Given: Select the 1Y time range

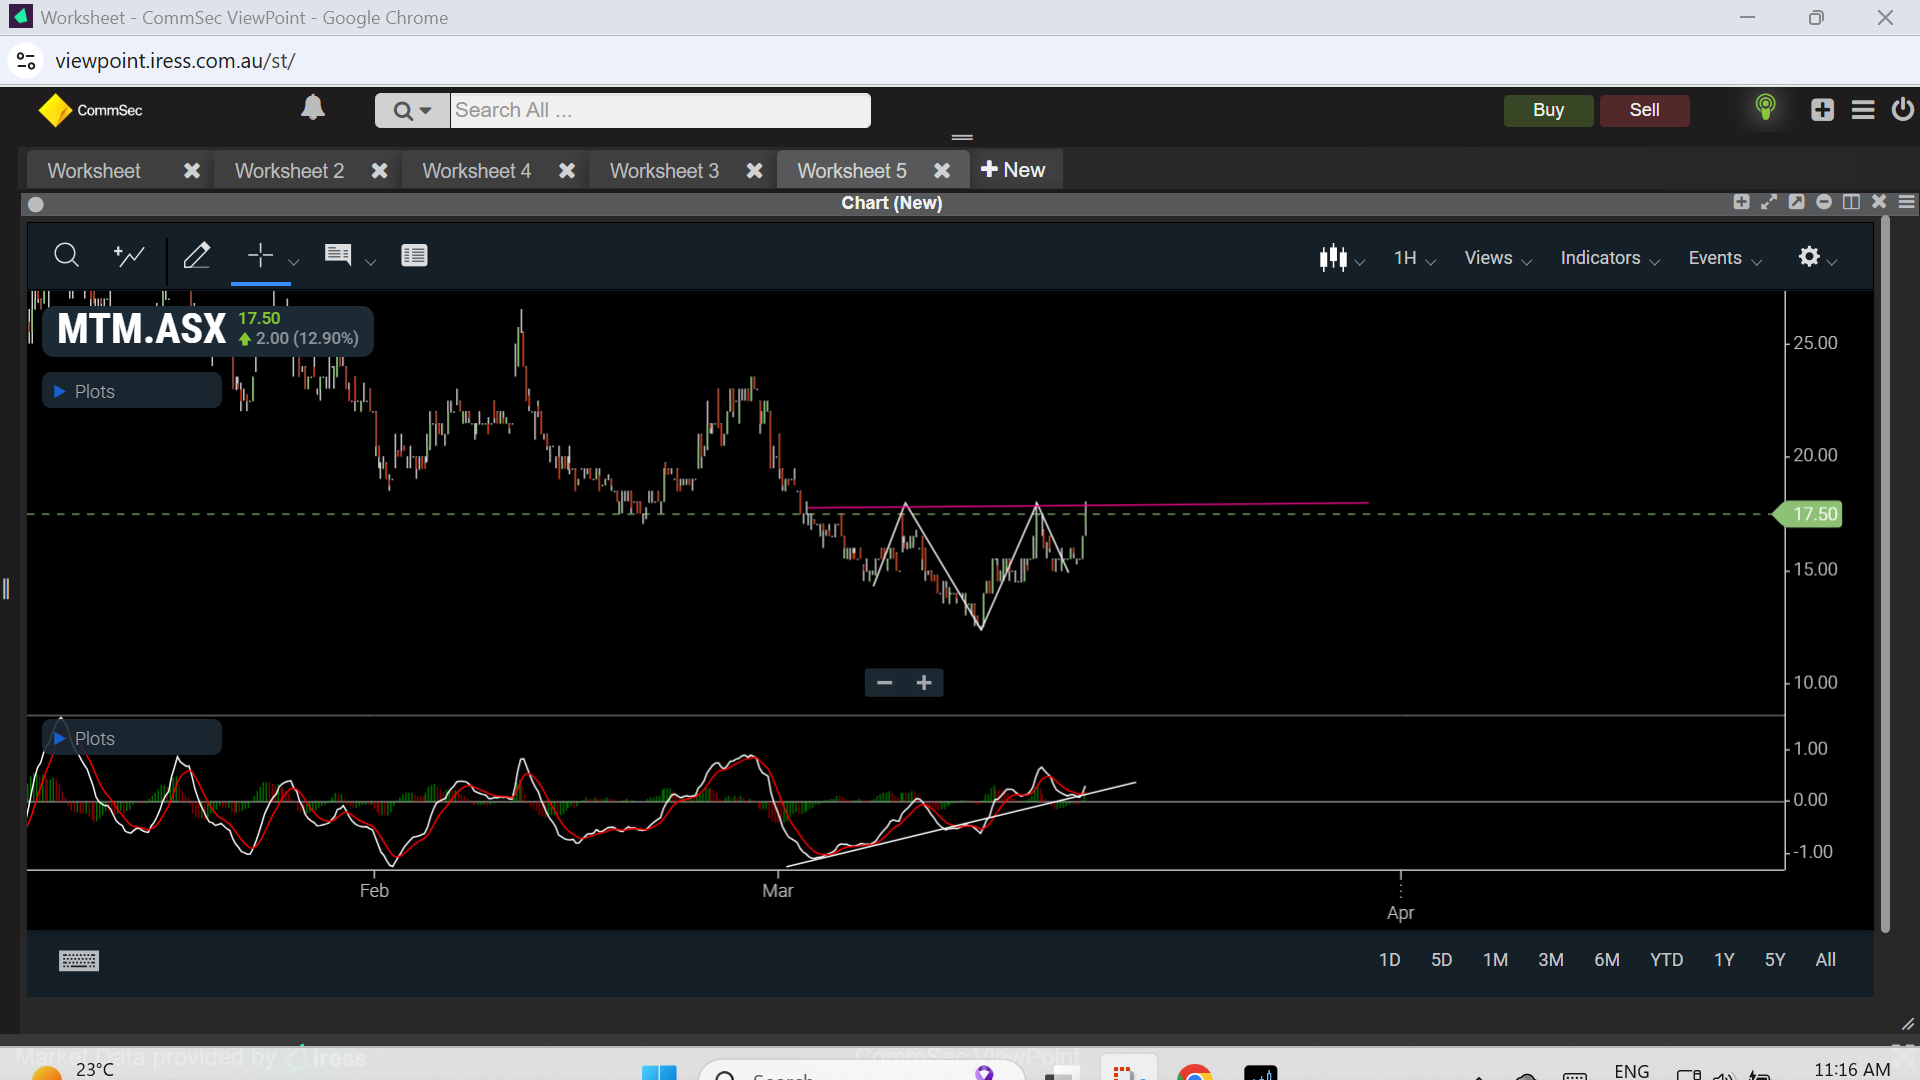Looking at the screenshot, I should coord(1724,960).
